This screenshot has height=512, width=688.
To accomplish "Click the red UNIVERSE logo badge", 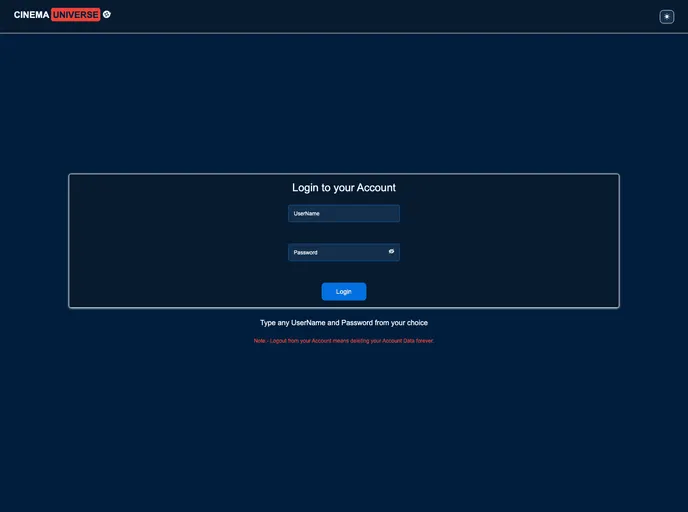I will (76, 15).
